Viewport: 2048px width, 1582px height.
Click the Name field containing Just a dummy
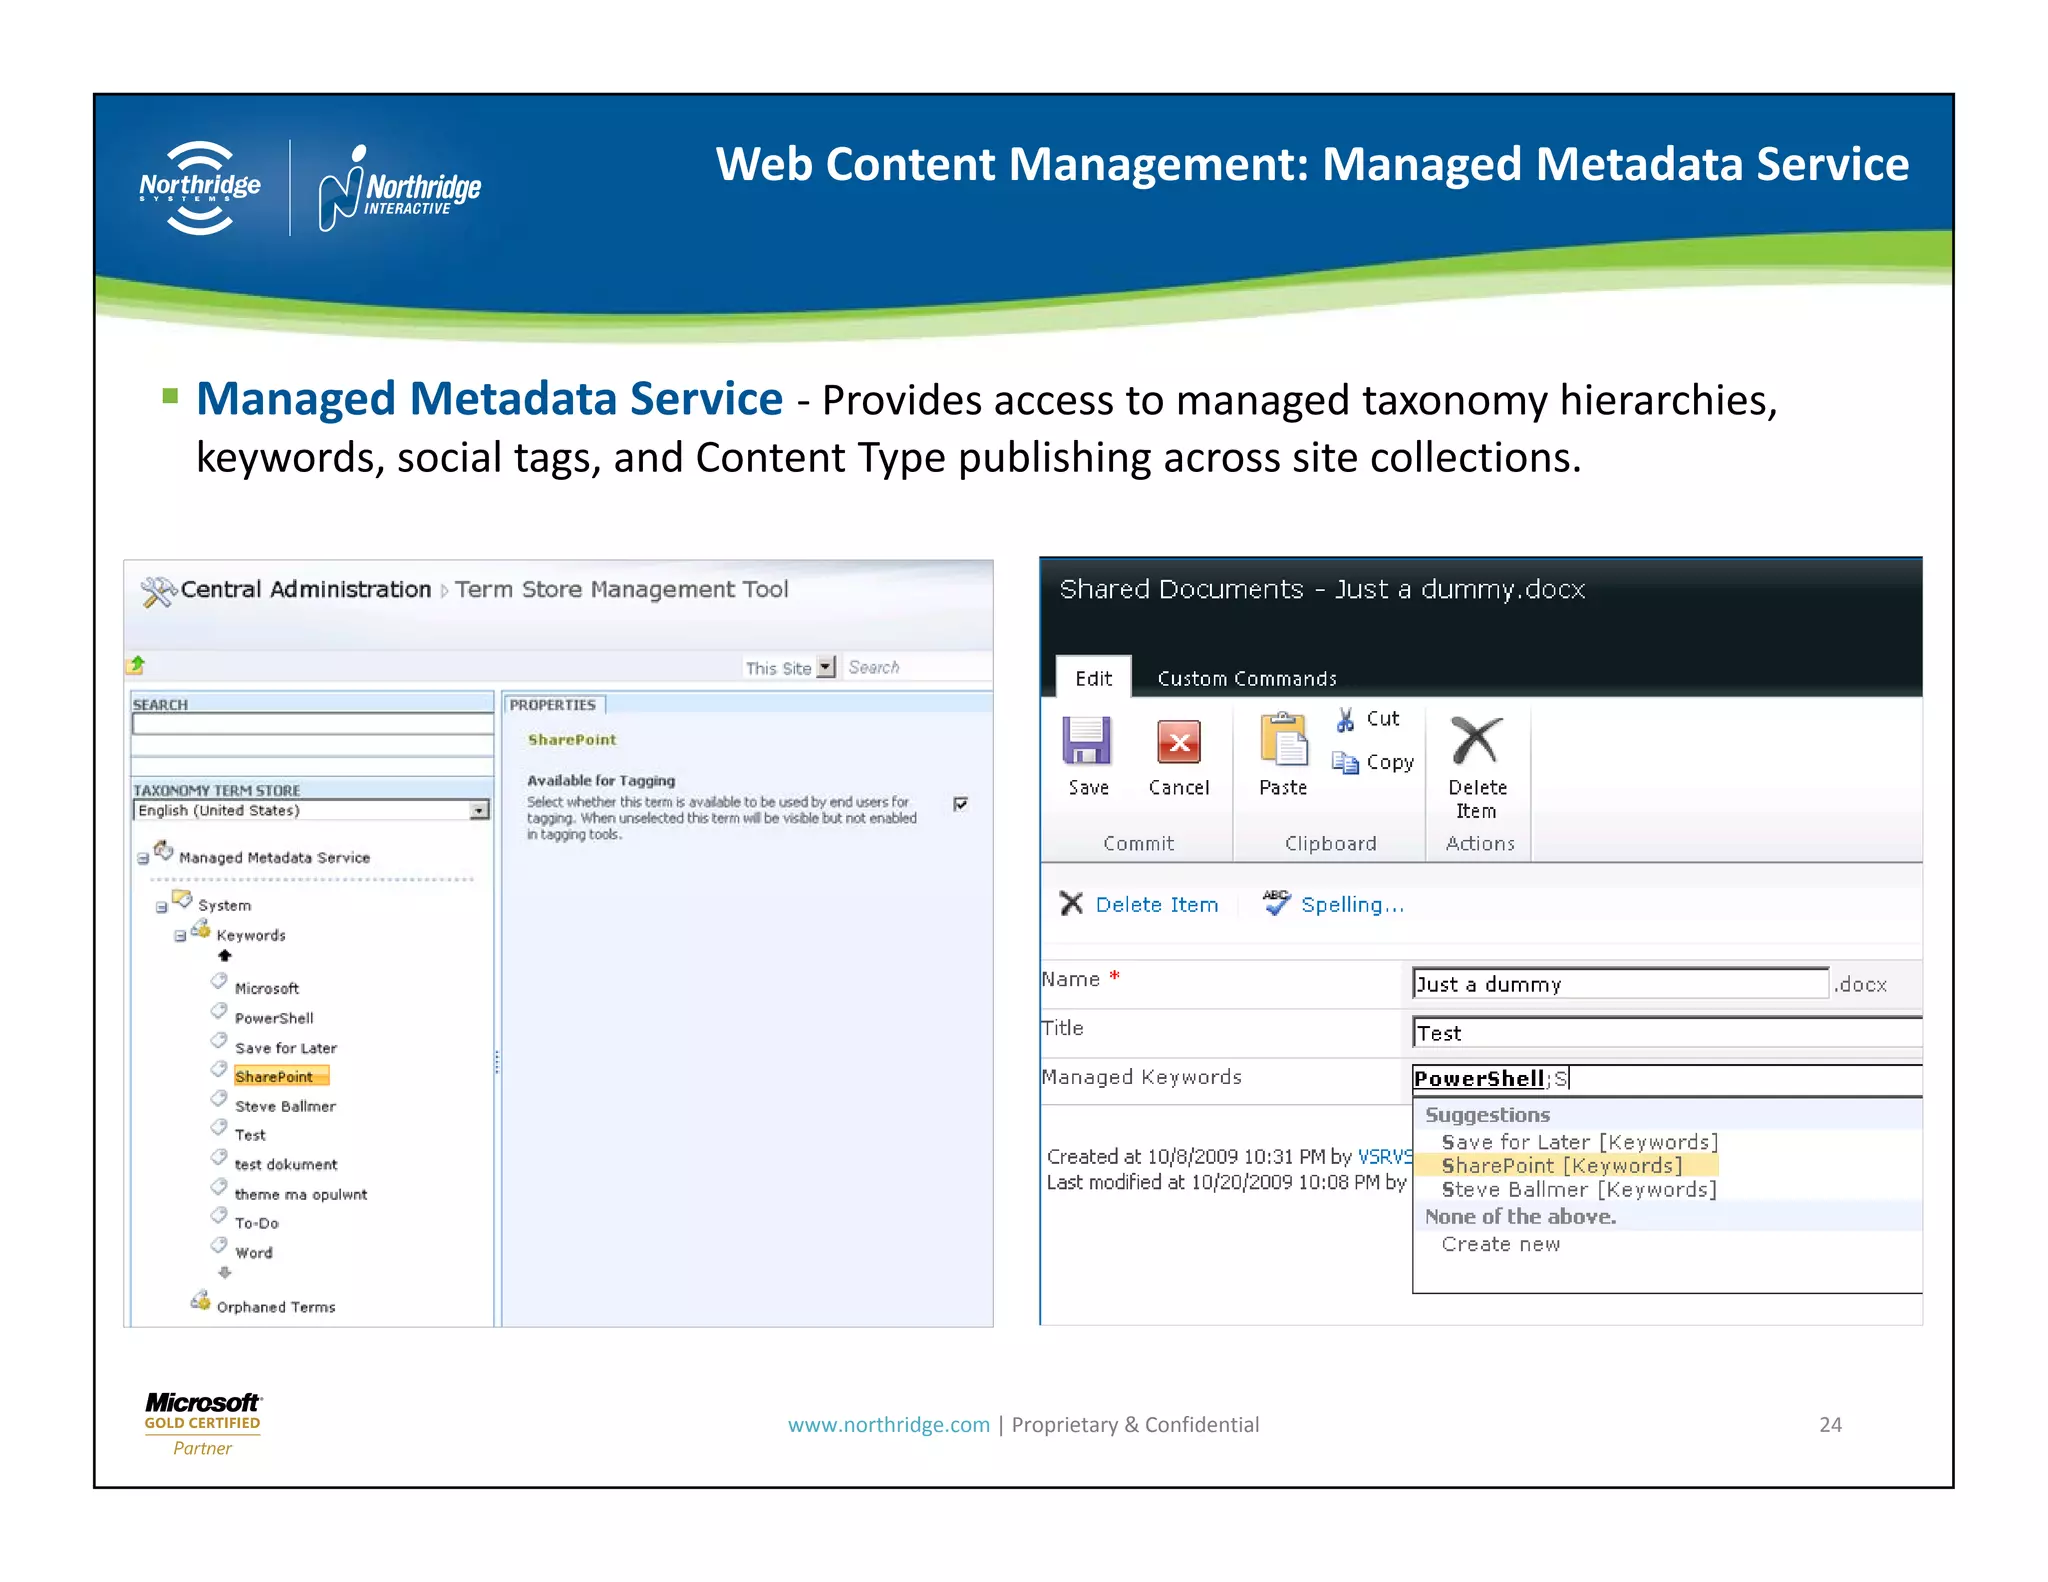[x=1620, y=984]
